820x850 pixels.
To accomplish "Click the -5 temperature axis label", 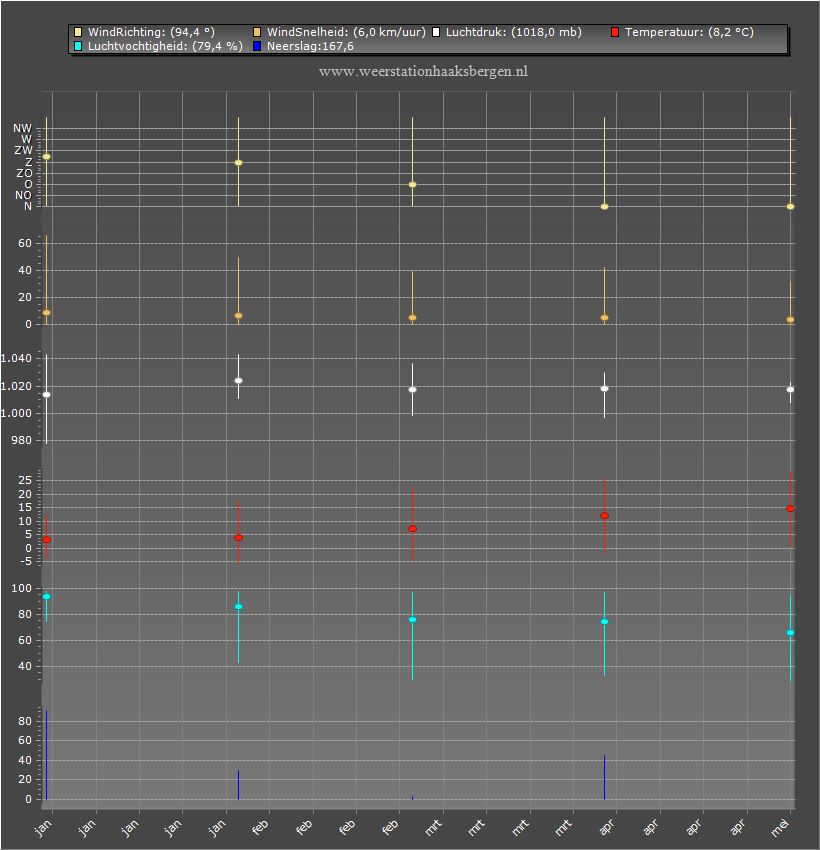I will click(25, 562).
